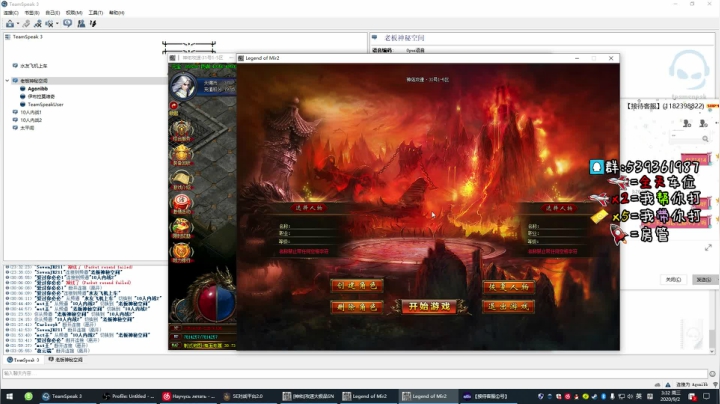Image resolution: width=720 pixels, height=404 pixels.
Task: Click the scroll icon in game sidebar
Action: click(x=182, y=180)
